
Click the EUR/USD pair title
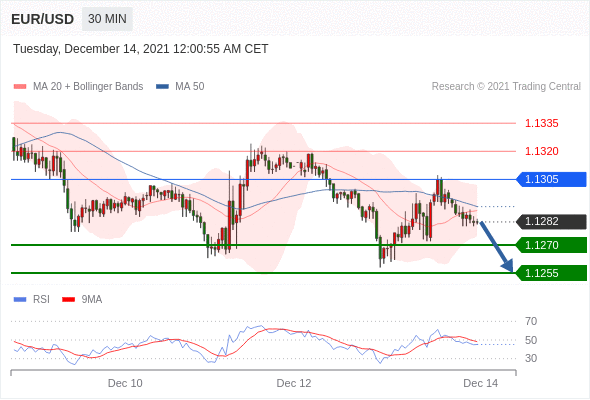pos(43,19)
